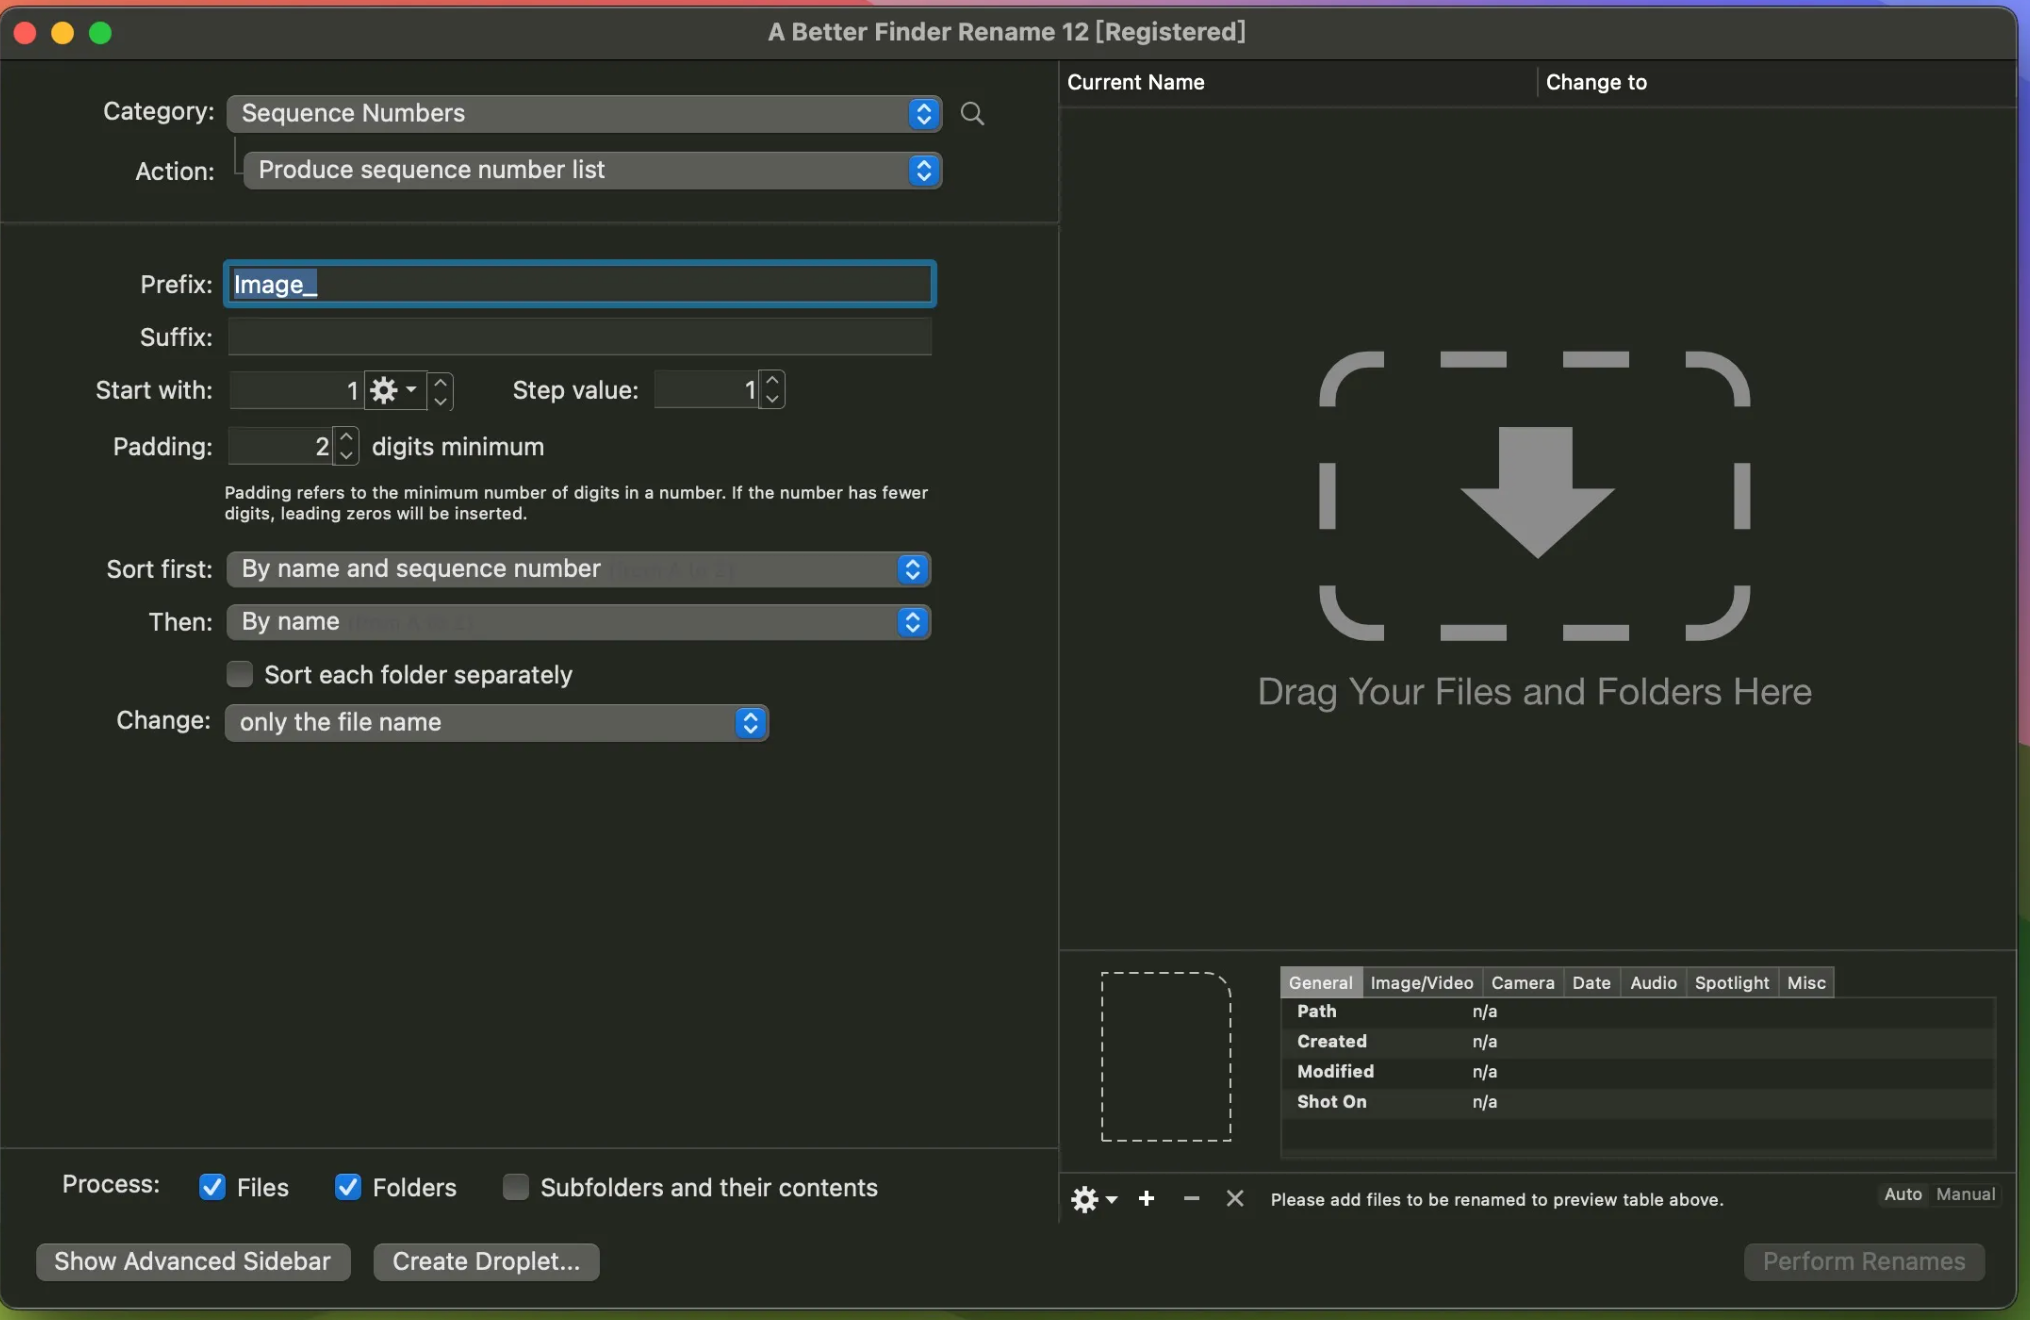Click the Step value number field
This screenshot has width=2030, height=1320.
pos(707,389)
